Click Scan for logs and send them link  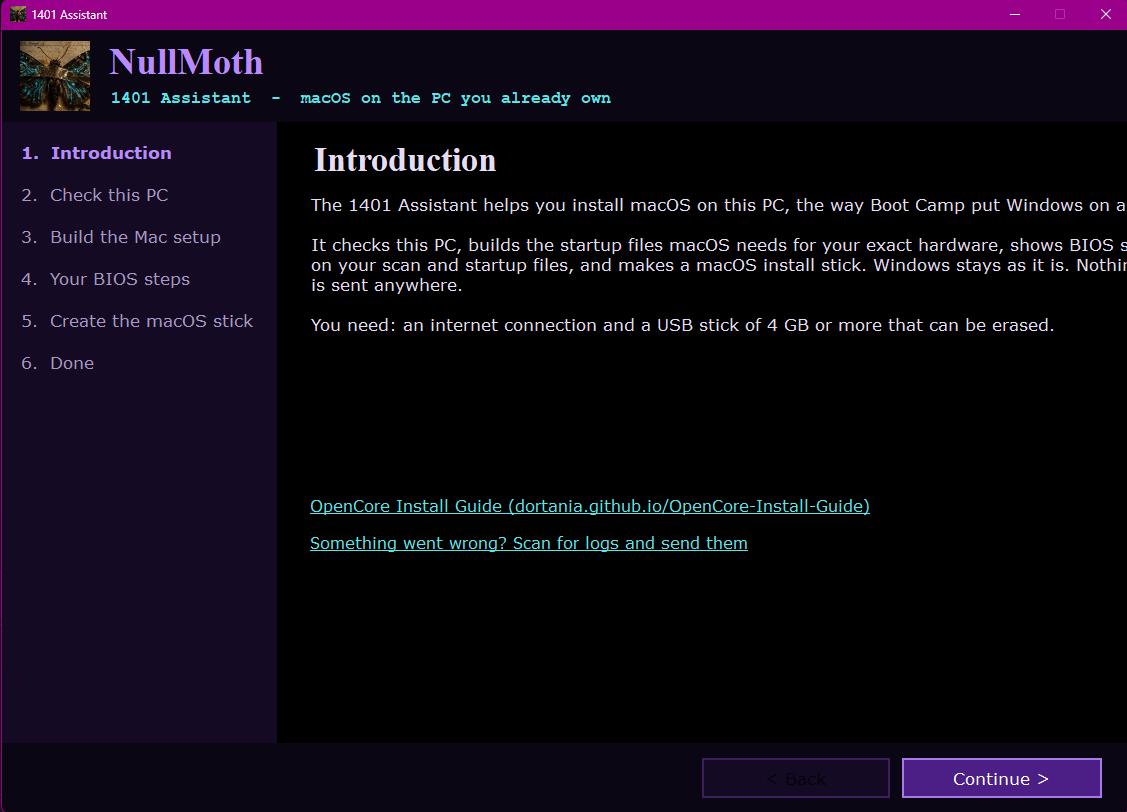[x=529, y=543]
